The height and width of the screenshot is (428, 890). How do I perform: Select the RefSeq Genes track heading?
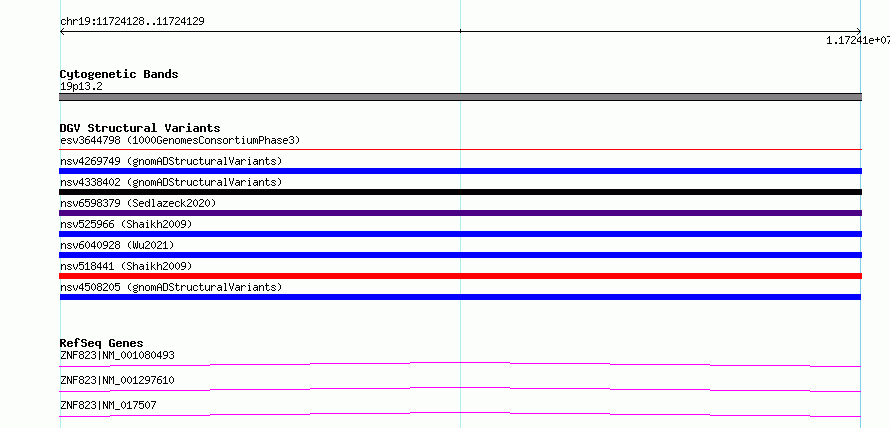click(x=101, y=343)
